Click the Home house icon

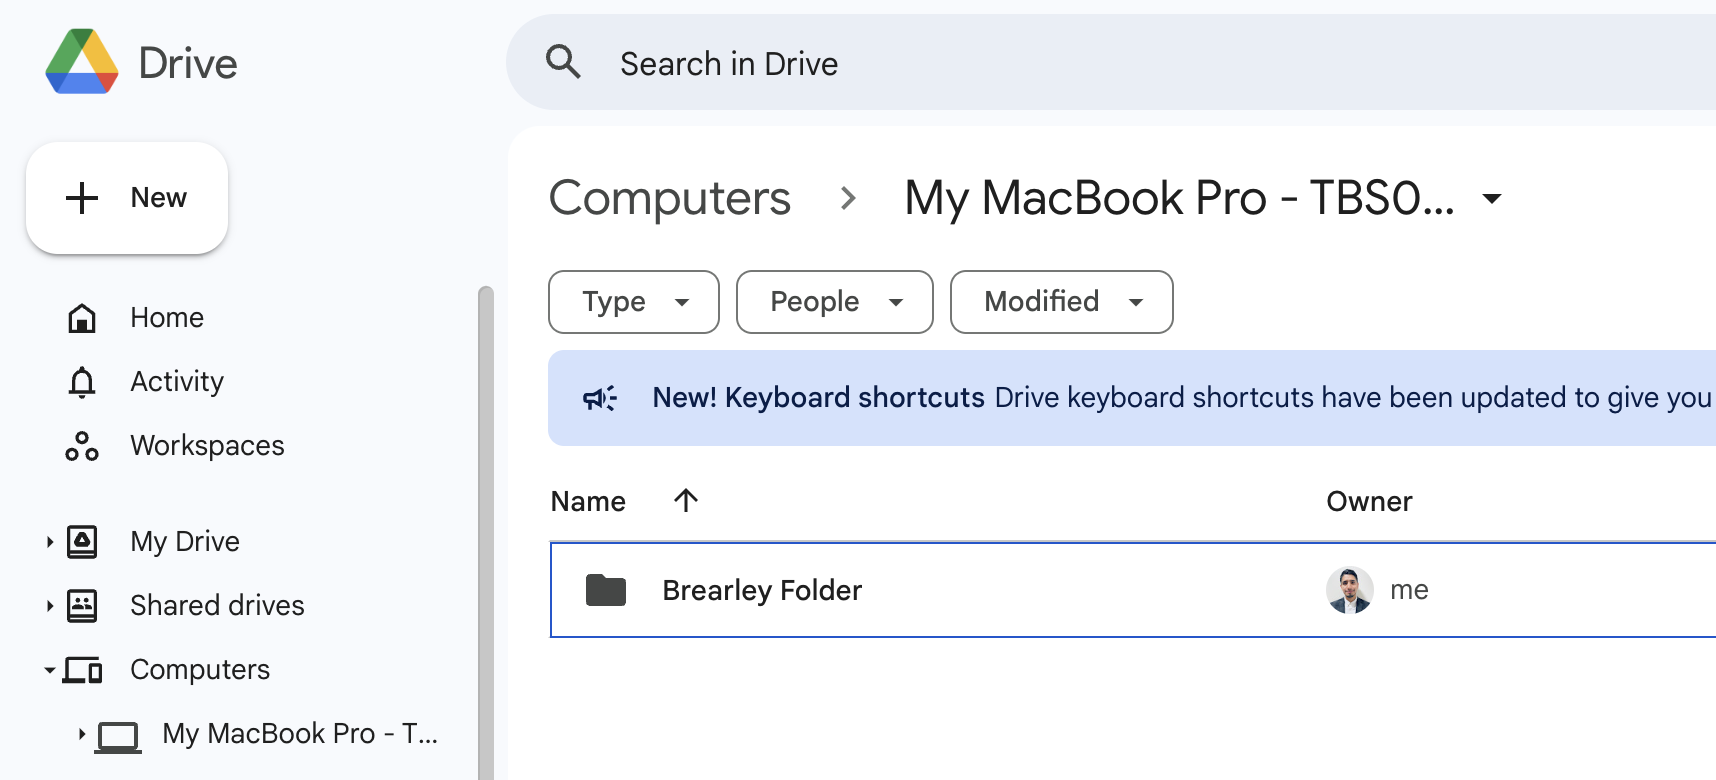82,318
